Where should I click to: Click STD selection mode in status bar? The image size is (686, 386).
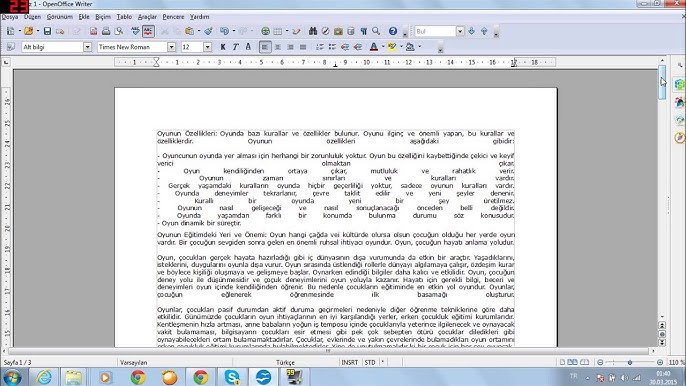click(370, 362)
